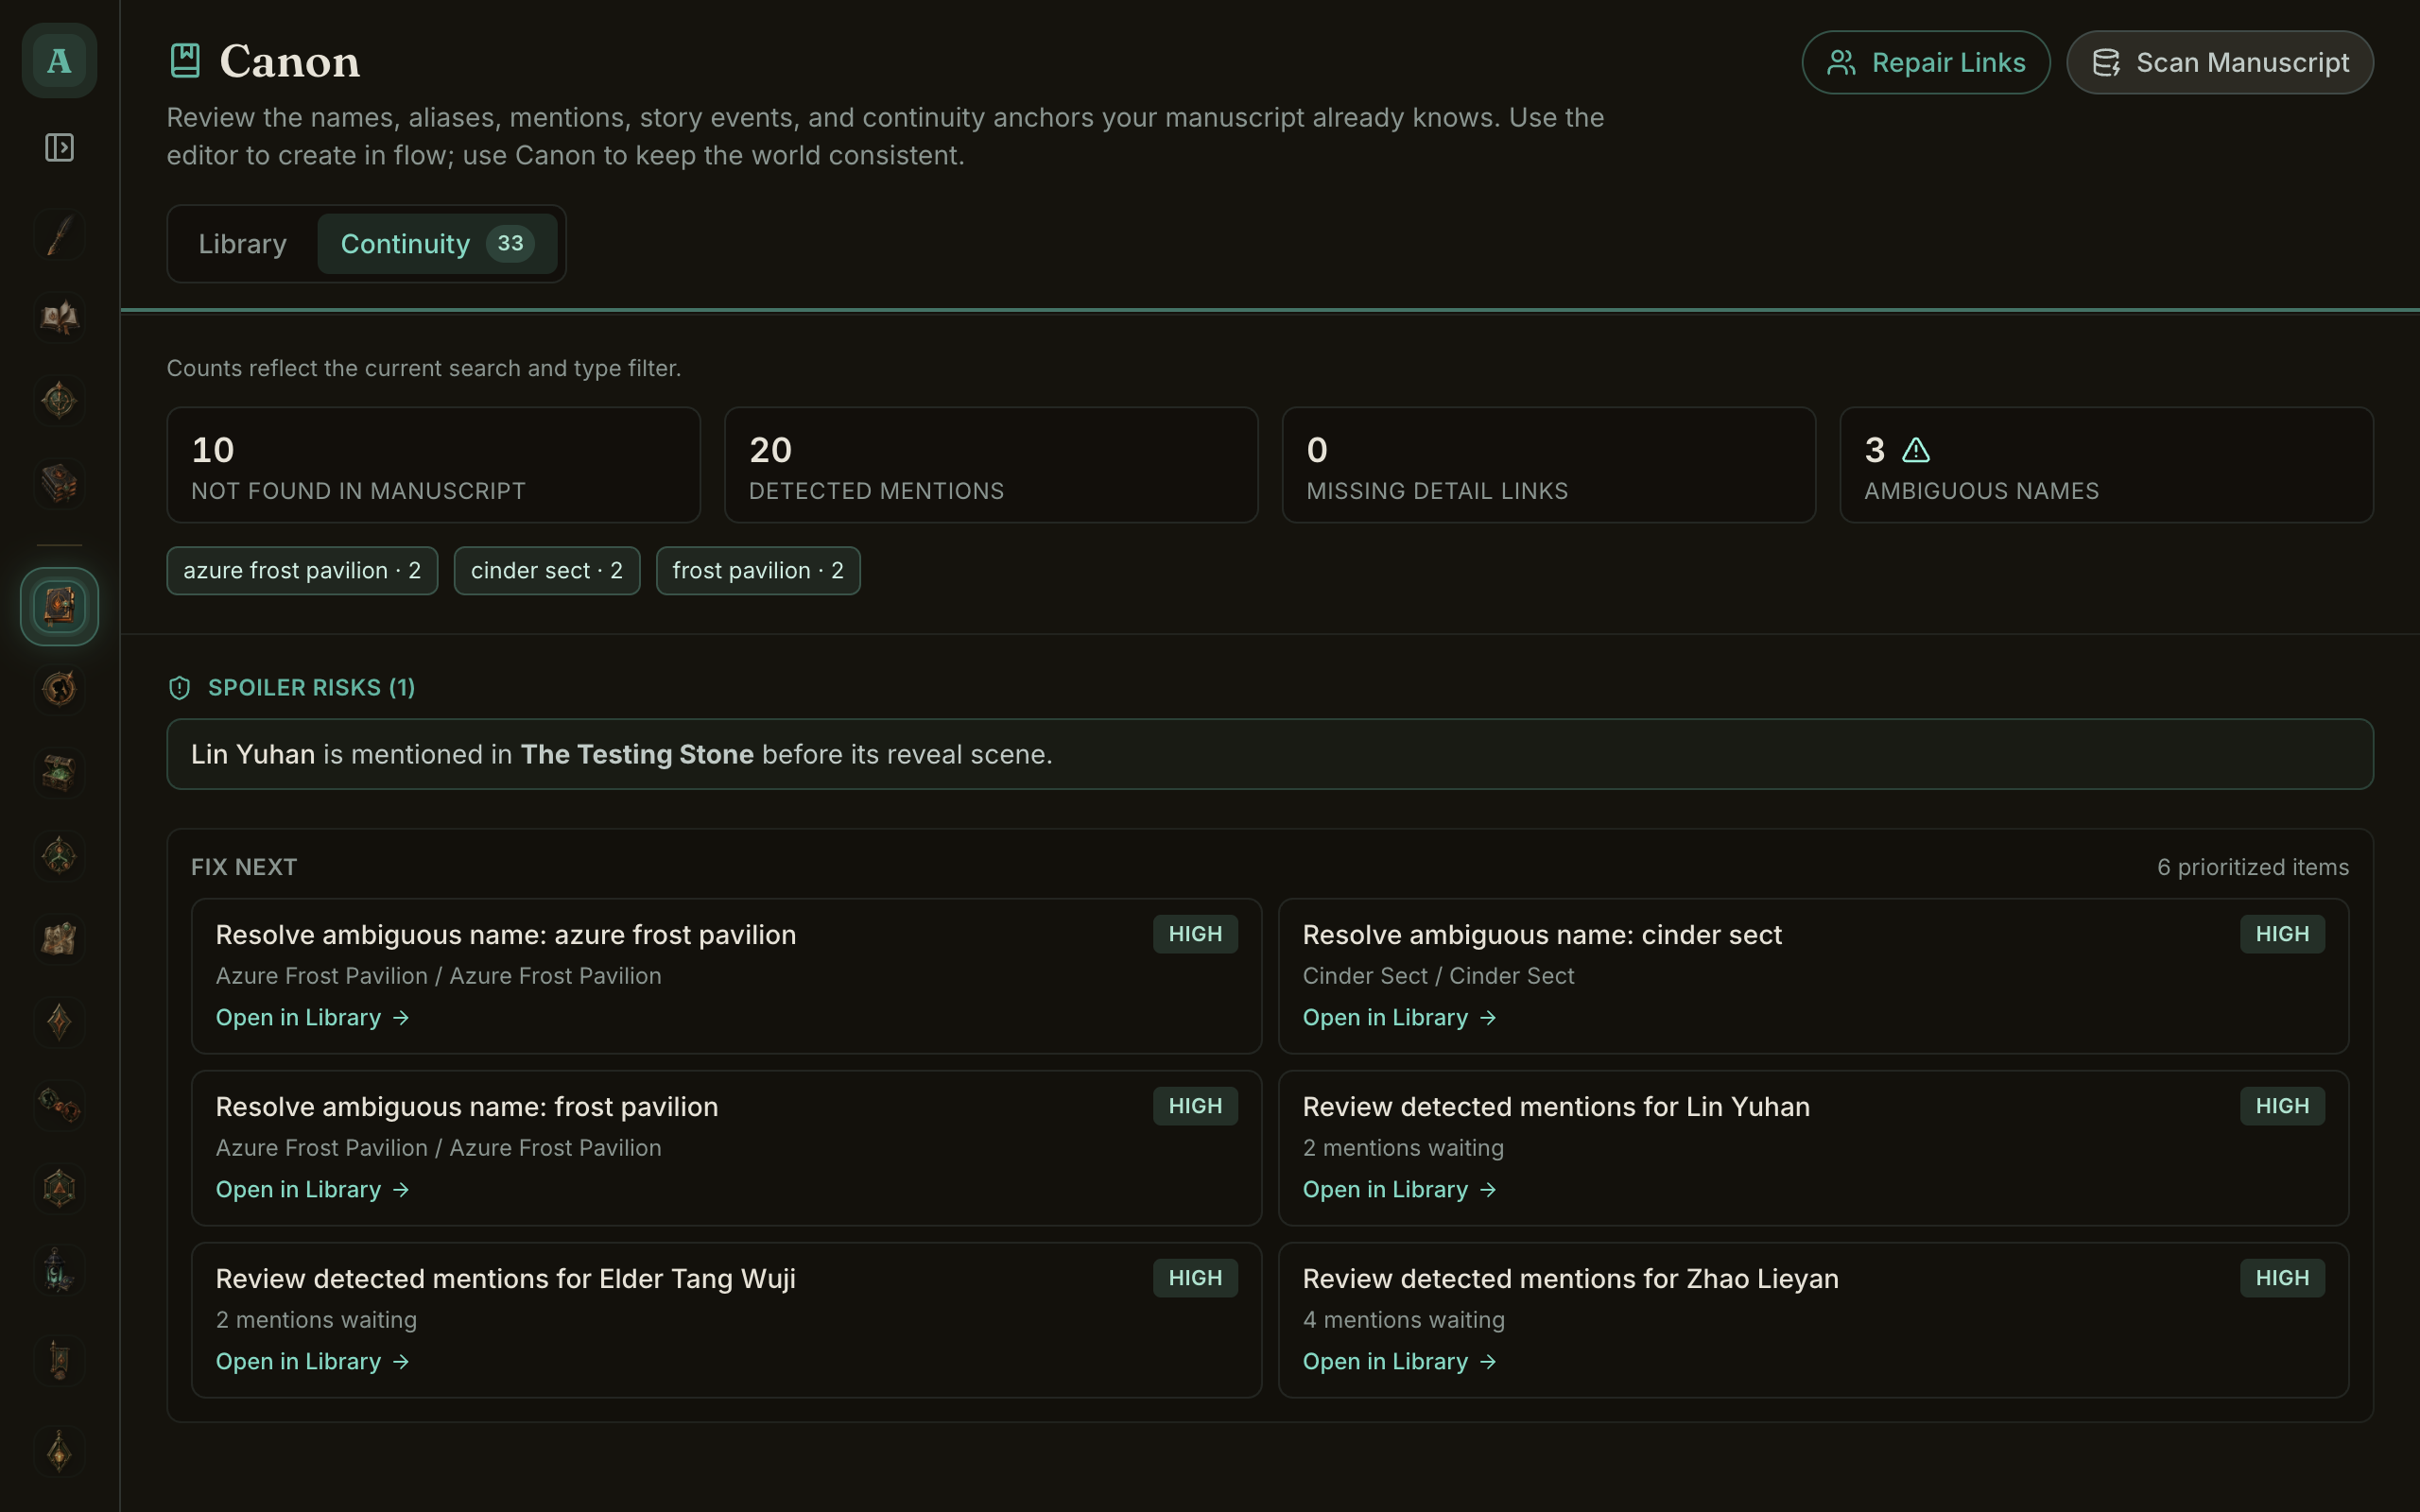Click '6 prioritized items' label
This screenshot has height=1512, width=2420.
tap(2253, 867)
